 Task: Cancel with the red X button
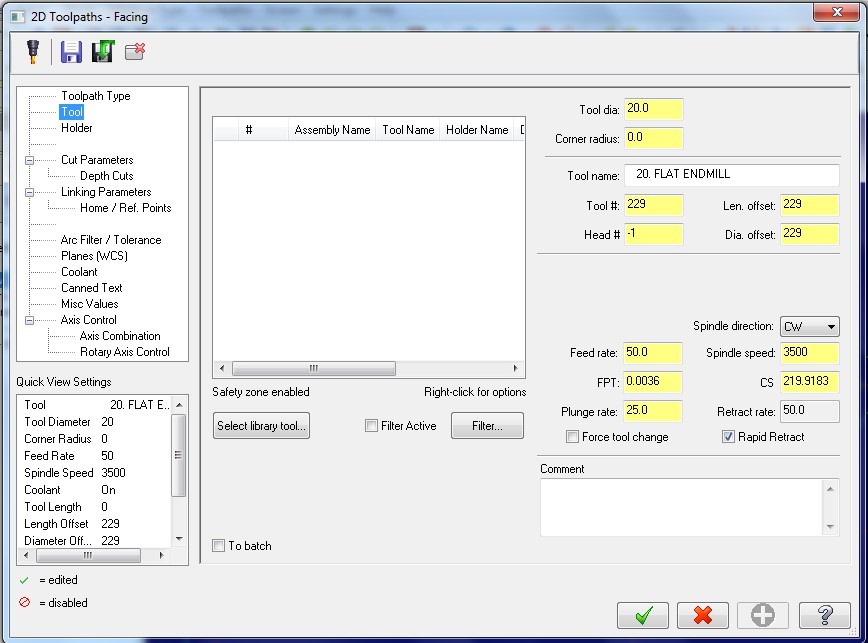[702, 615]
